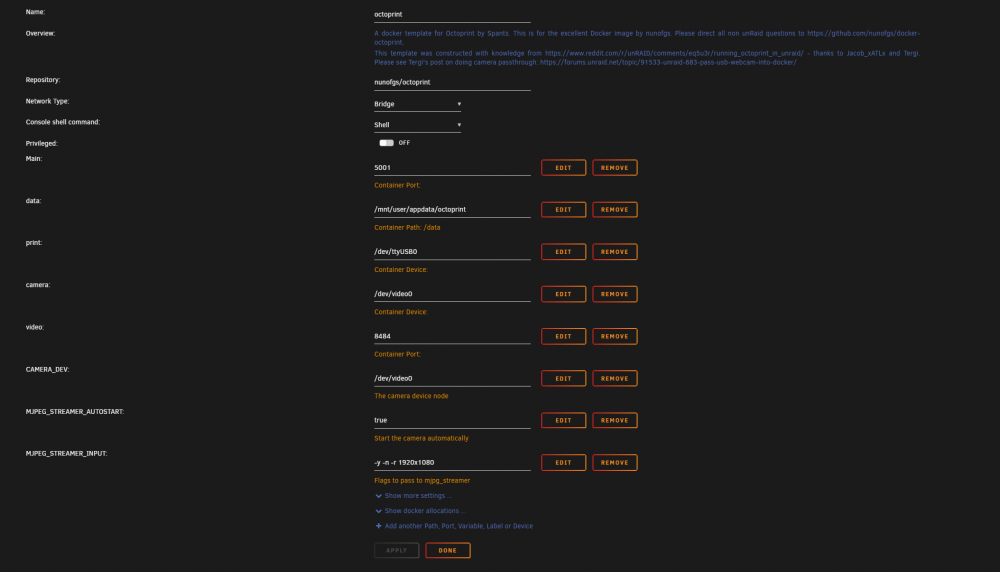Click the APPLY button
The width and height of the screenshot is (1000, 572).
point(397,550)
